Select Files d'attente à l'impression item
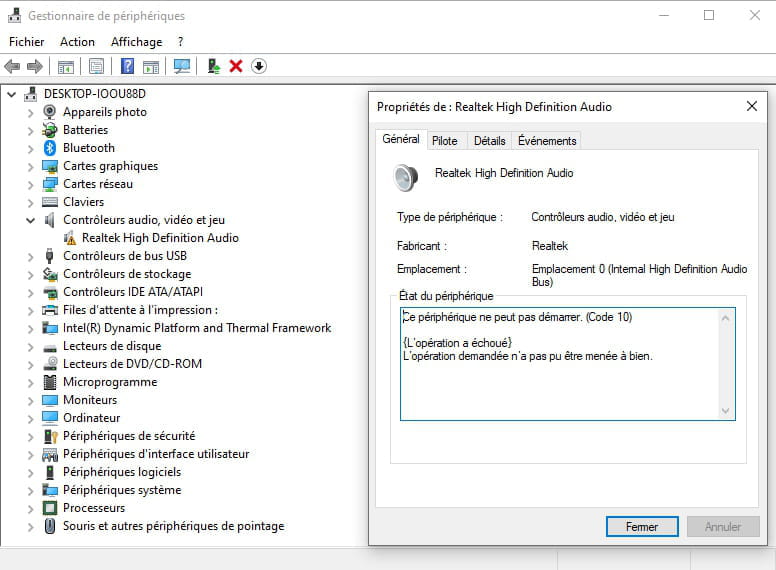 point(140,310)
